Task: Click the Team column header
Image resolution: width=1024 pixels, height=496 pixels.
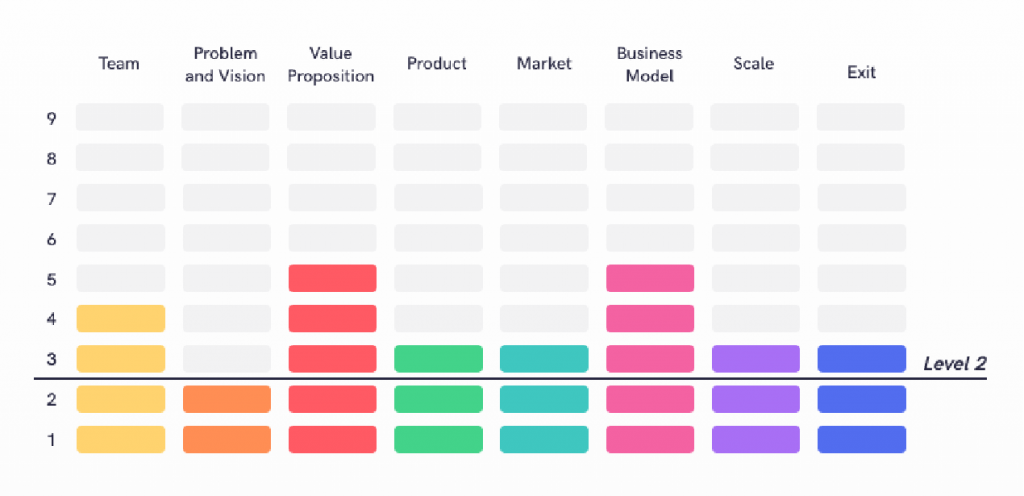Action: point(119,64)
